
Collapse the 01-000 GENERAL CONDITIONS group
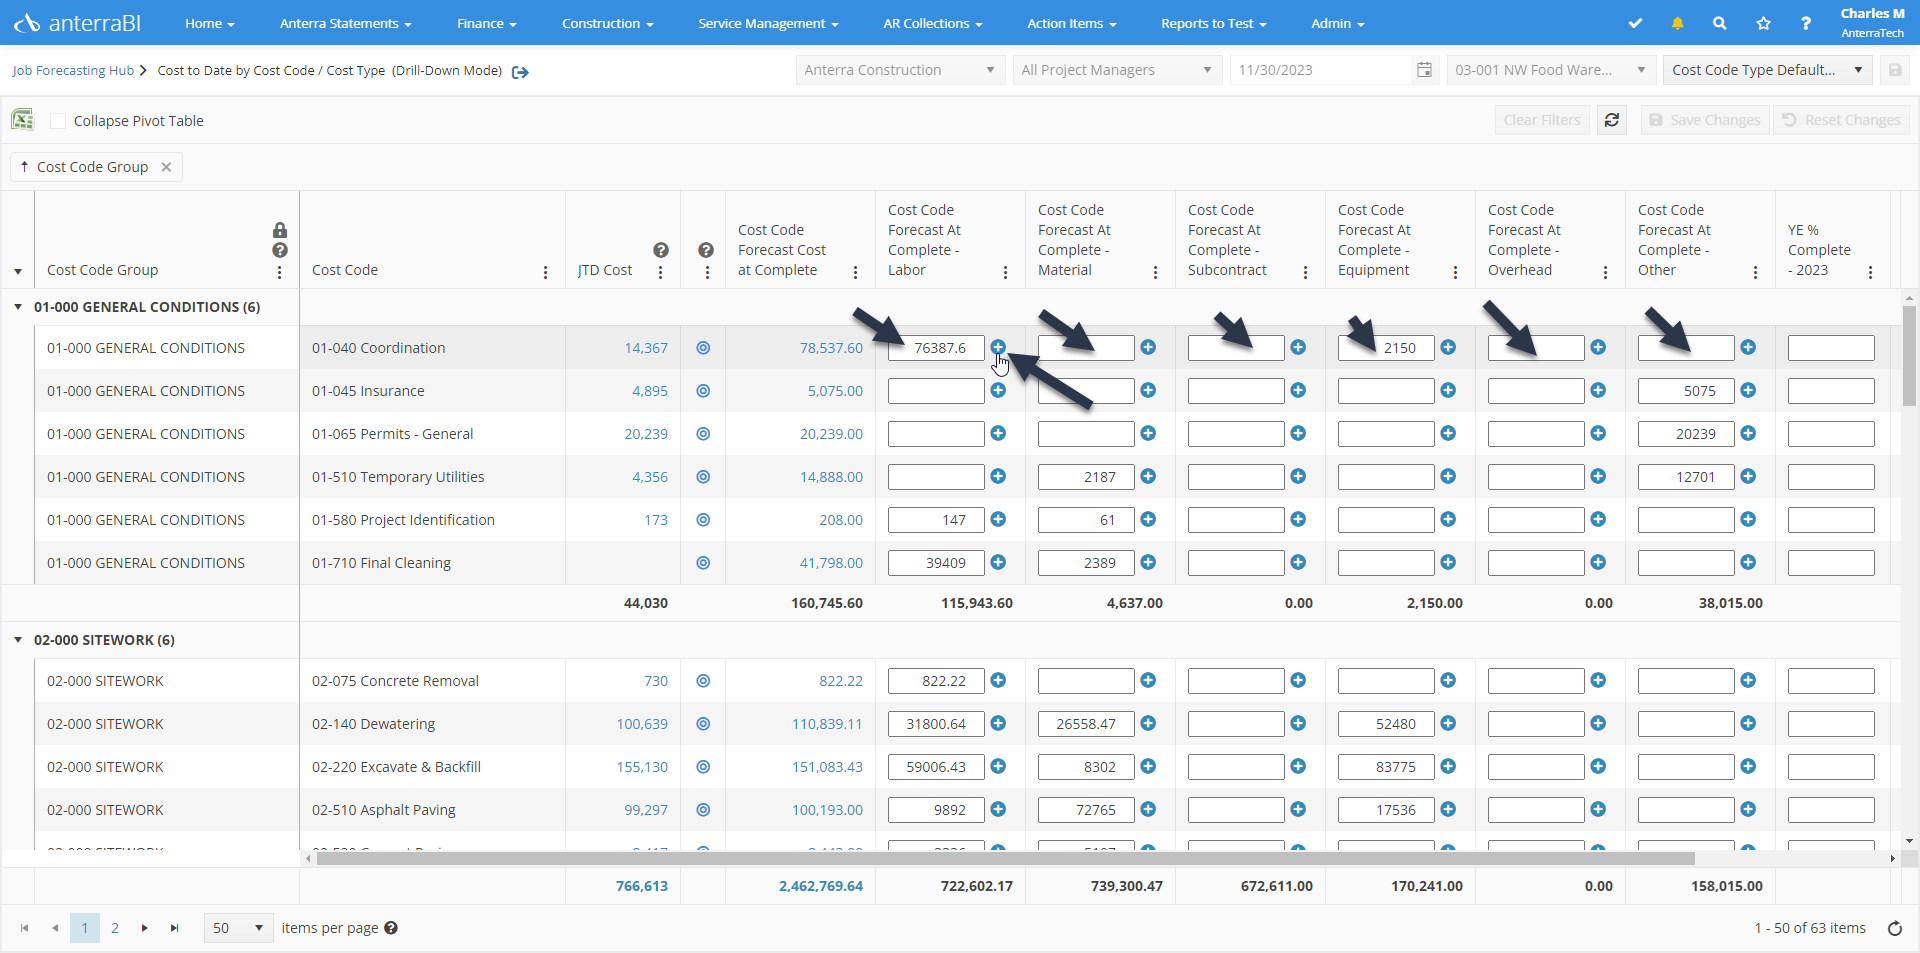[18, 307]
